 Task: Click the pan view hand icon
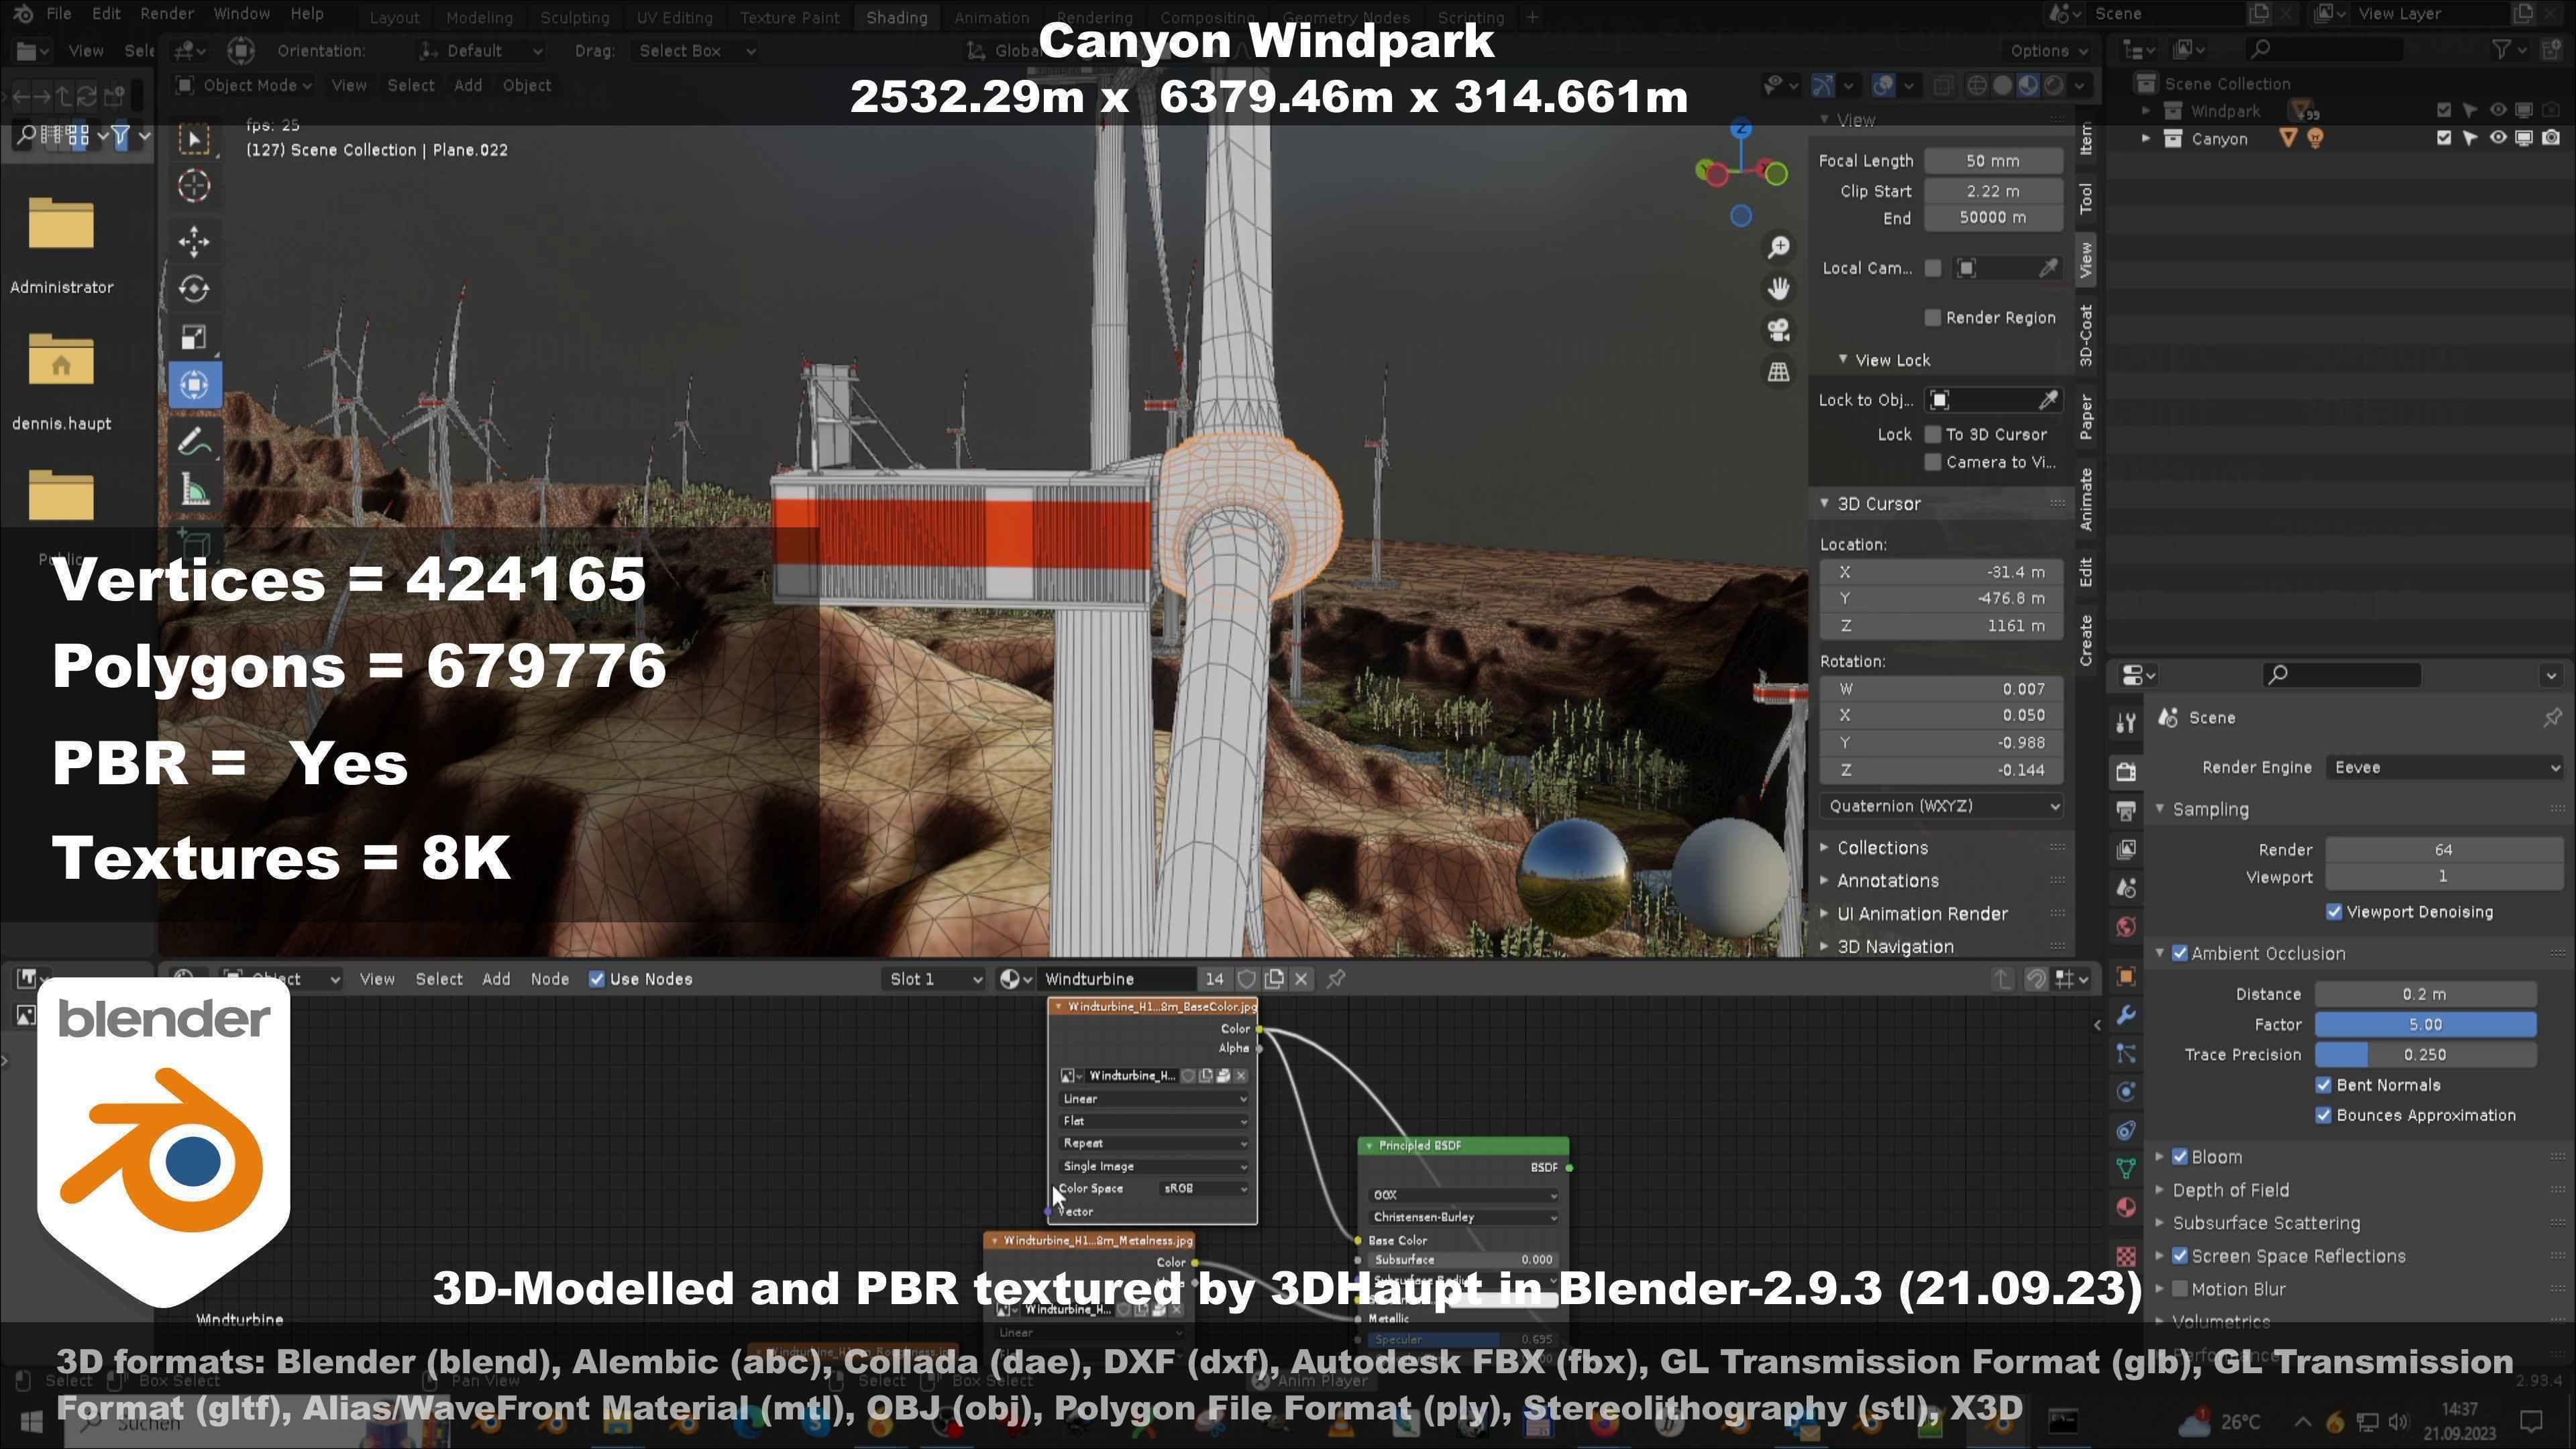click(x=1778, y=289)
